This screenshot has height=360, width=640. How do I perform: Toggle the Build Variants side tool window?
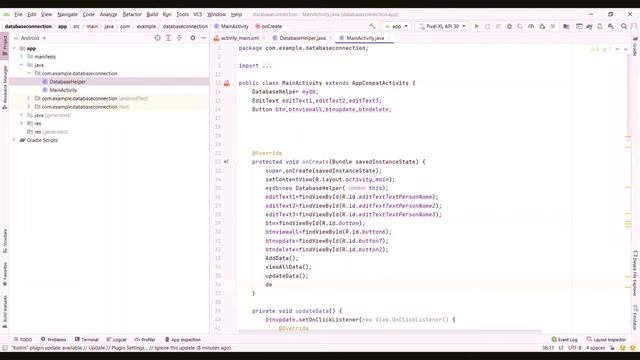coord(4,312)
